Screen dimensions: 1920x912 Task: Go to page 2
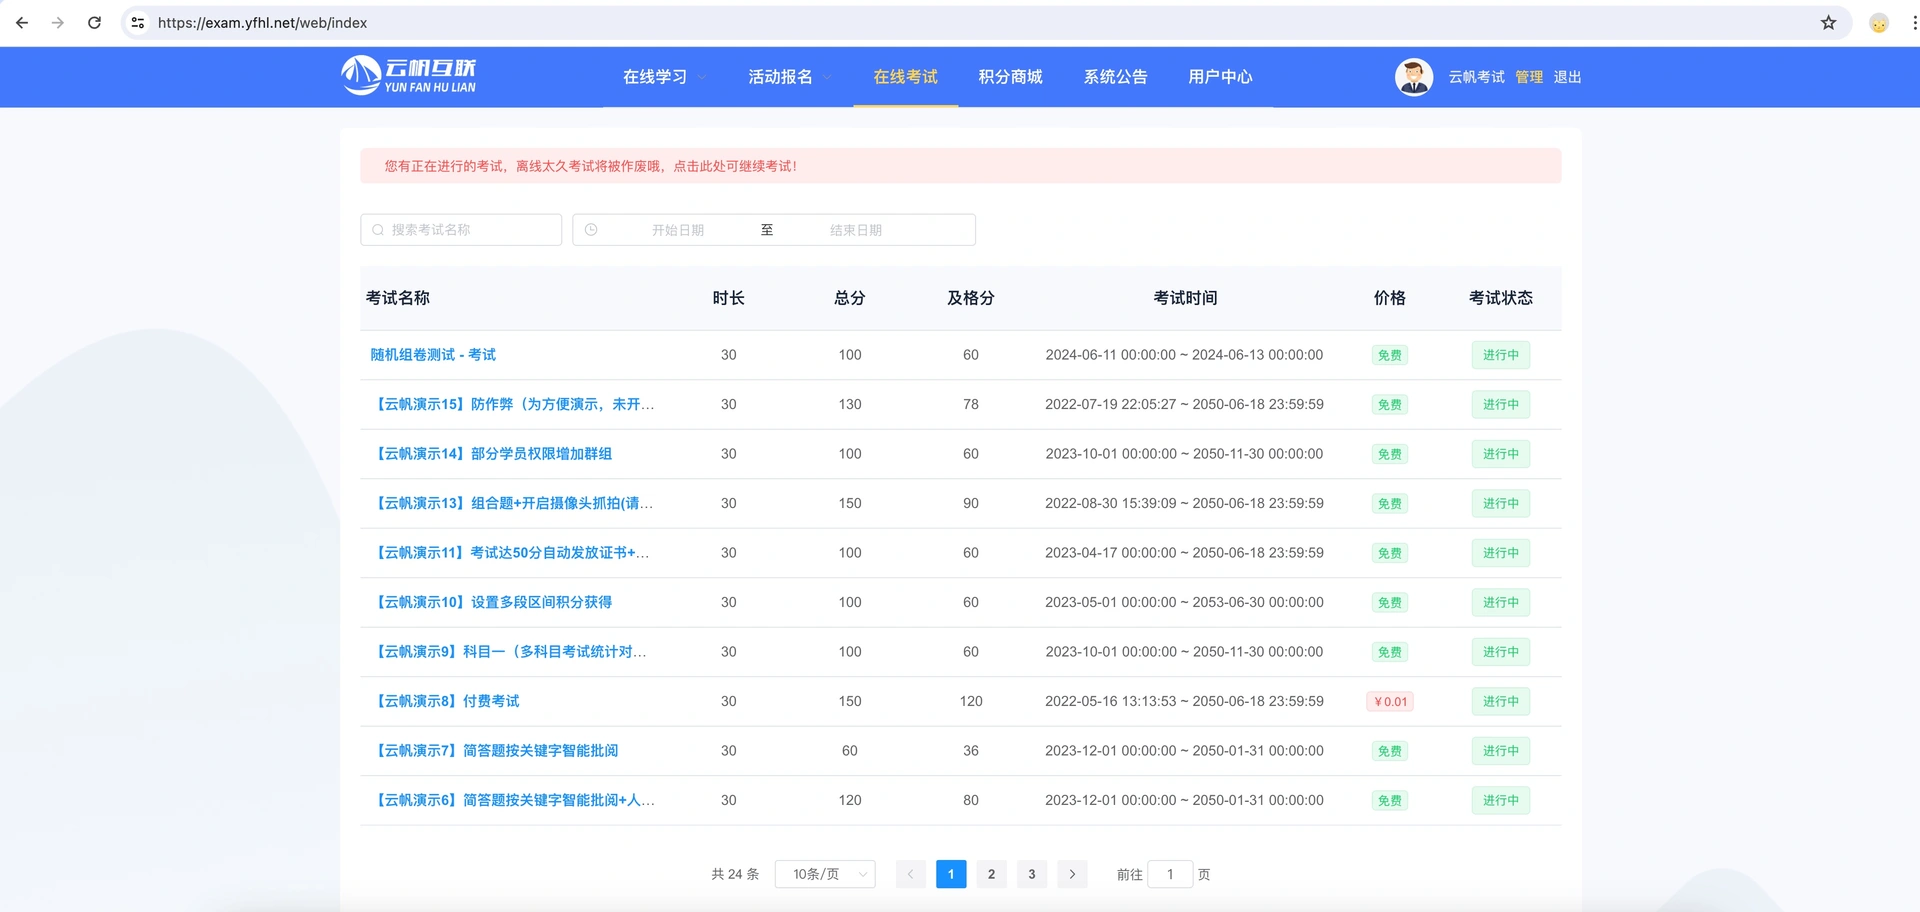click(x=991, y=874)
